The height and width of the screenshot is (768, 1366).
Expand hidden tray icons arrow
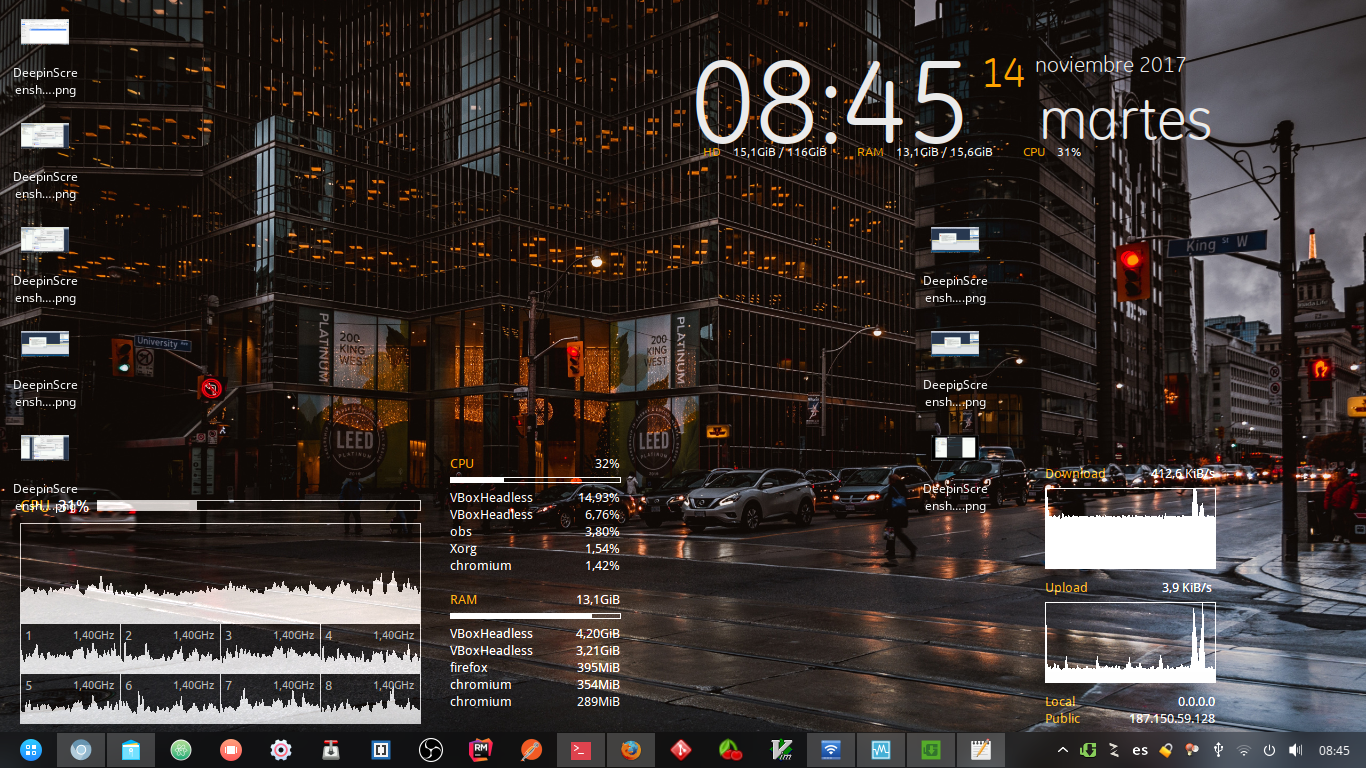tap(1062, 750)
